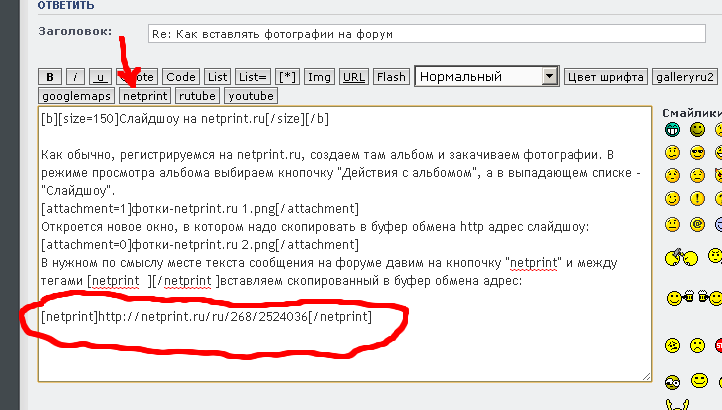Apply underline with the u button
This screenshot has width=722, height=410.
click(x=100, y=77)
